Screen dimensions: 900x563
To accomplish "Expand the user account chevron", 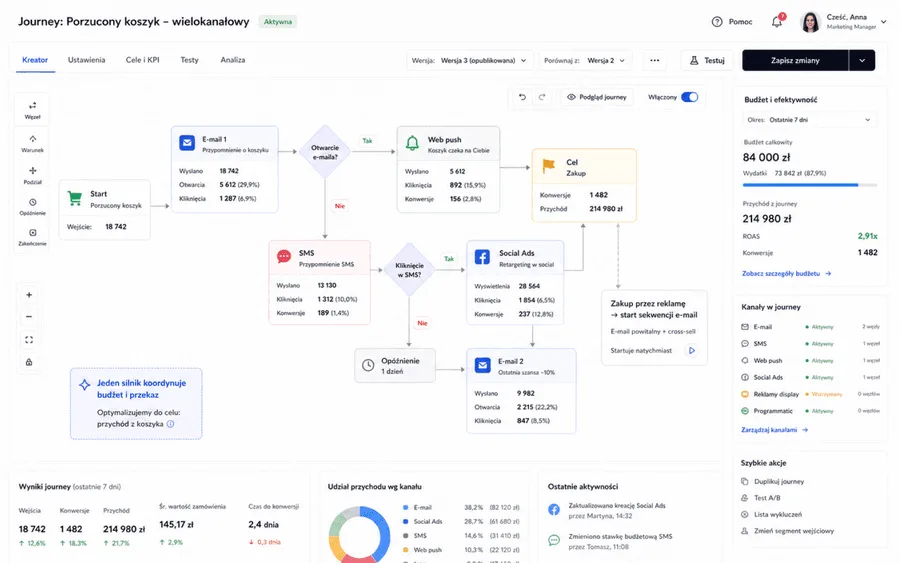I will (884, 22).
